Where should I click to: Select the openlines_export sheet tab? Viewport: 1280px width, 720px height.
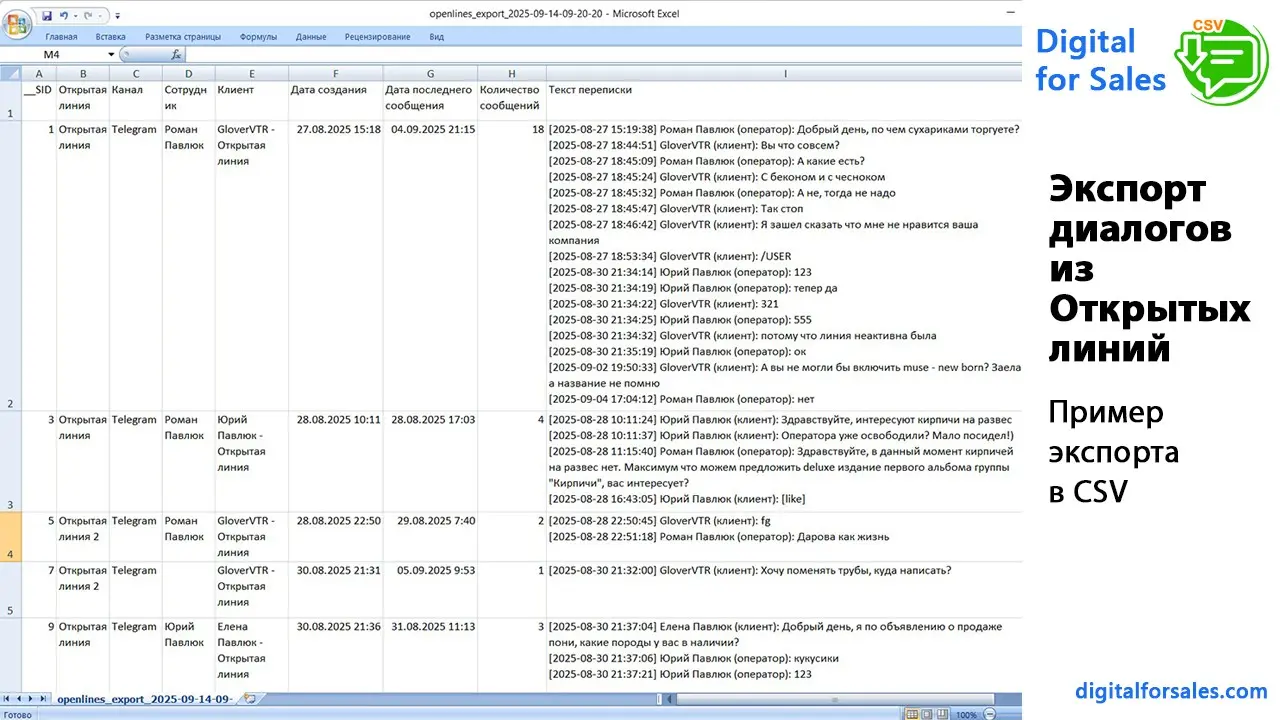tap(144, 698)
